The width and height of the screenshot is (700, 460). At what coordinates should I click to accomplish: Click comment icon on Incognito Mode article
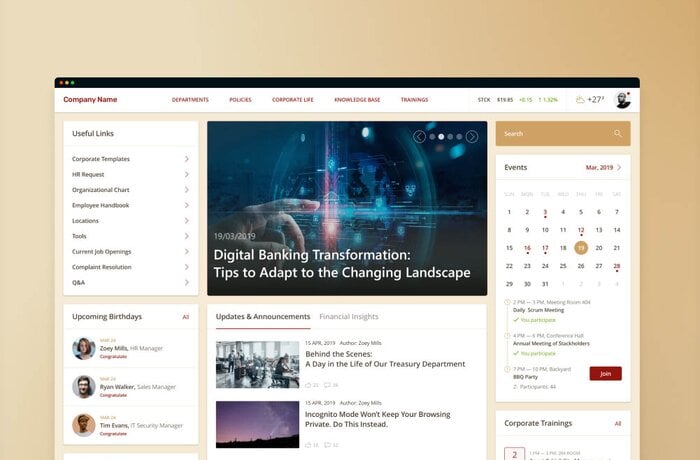[x=327, y=445]
